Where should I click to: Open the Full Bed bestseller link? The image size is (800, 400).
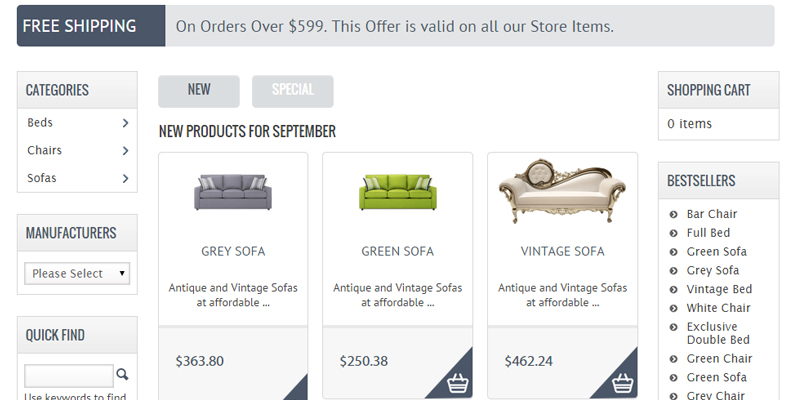[x=708, y=233]
